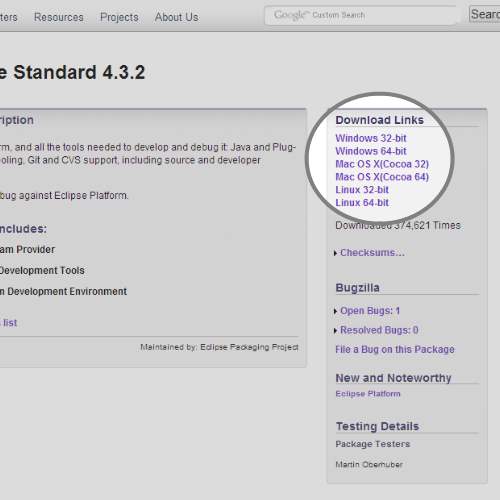Click the Bugzilla heading

coord(357,288)
